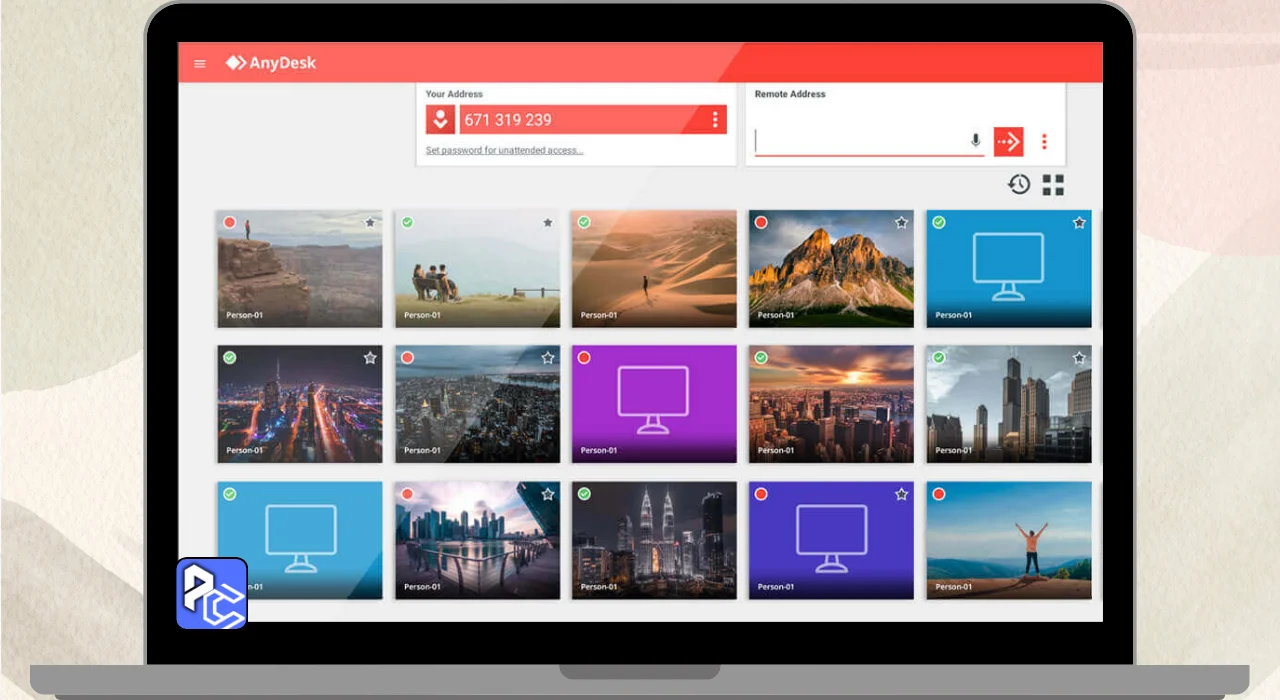1280x700 pixels.
Task: Open the thumbnail of a person on a canyon cliff
Action: pos(300,268)
